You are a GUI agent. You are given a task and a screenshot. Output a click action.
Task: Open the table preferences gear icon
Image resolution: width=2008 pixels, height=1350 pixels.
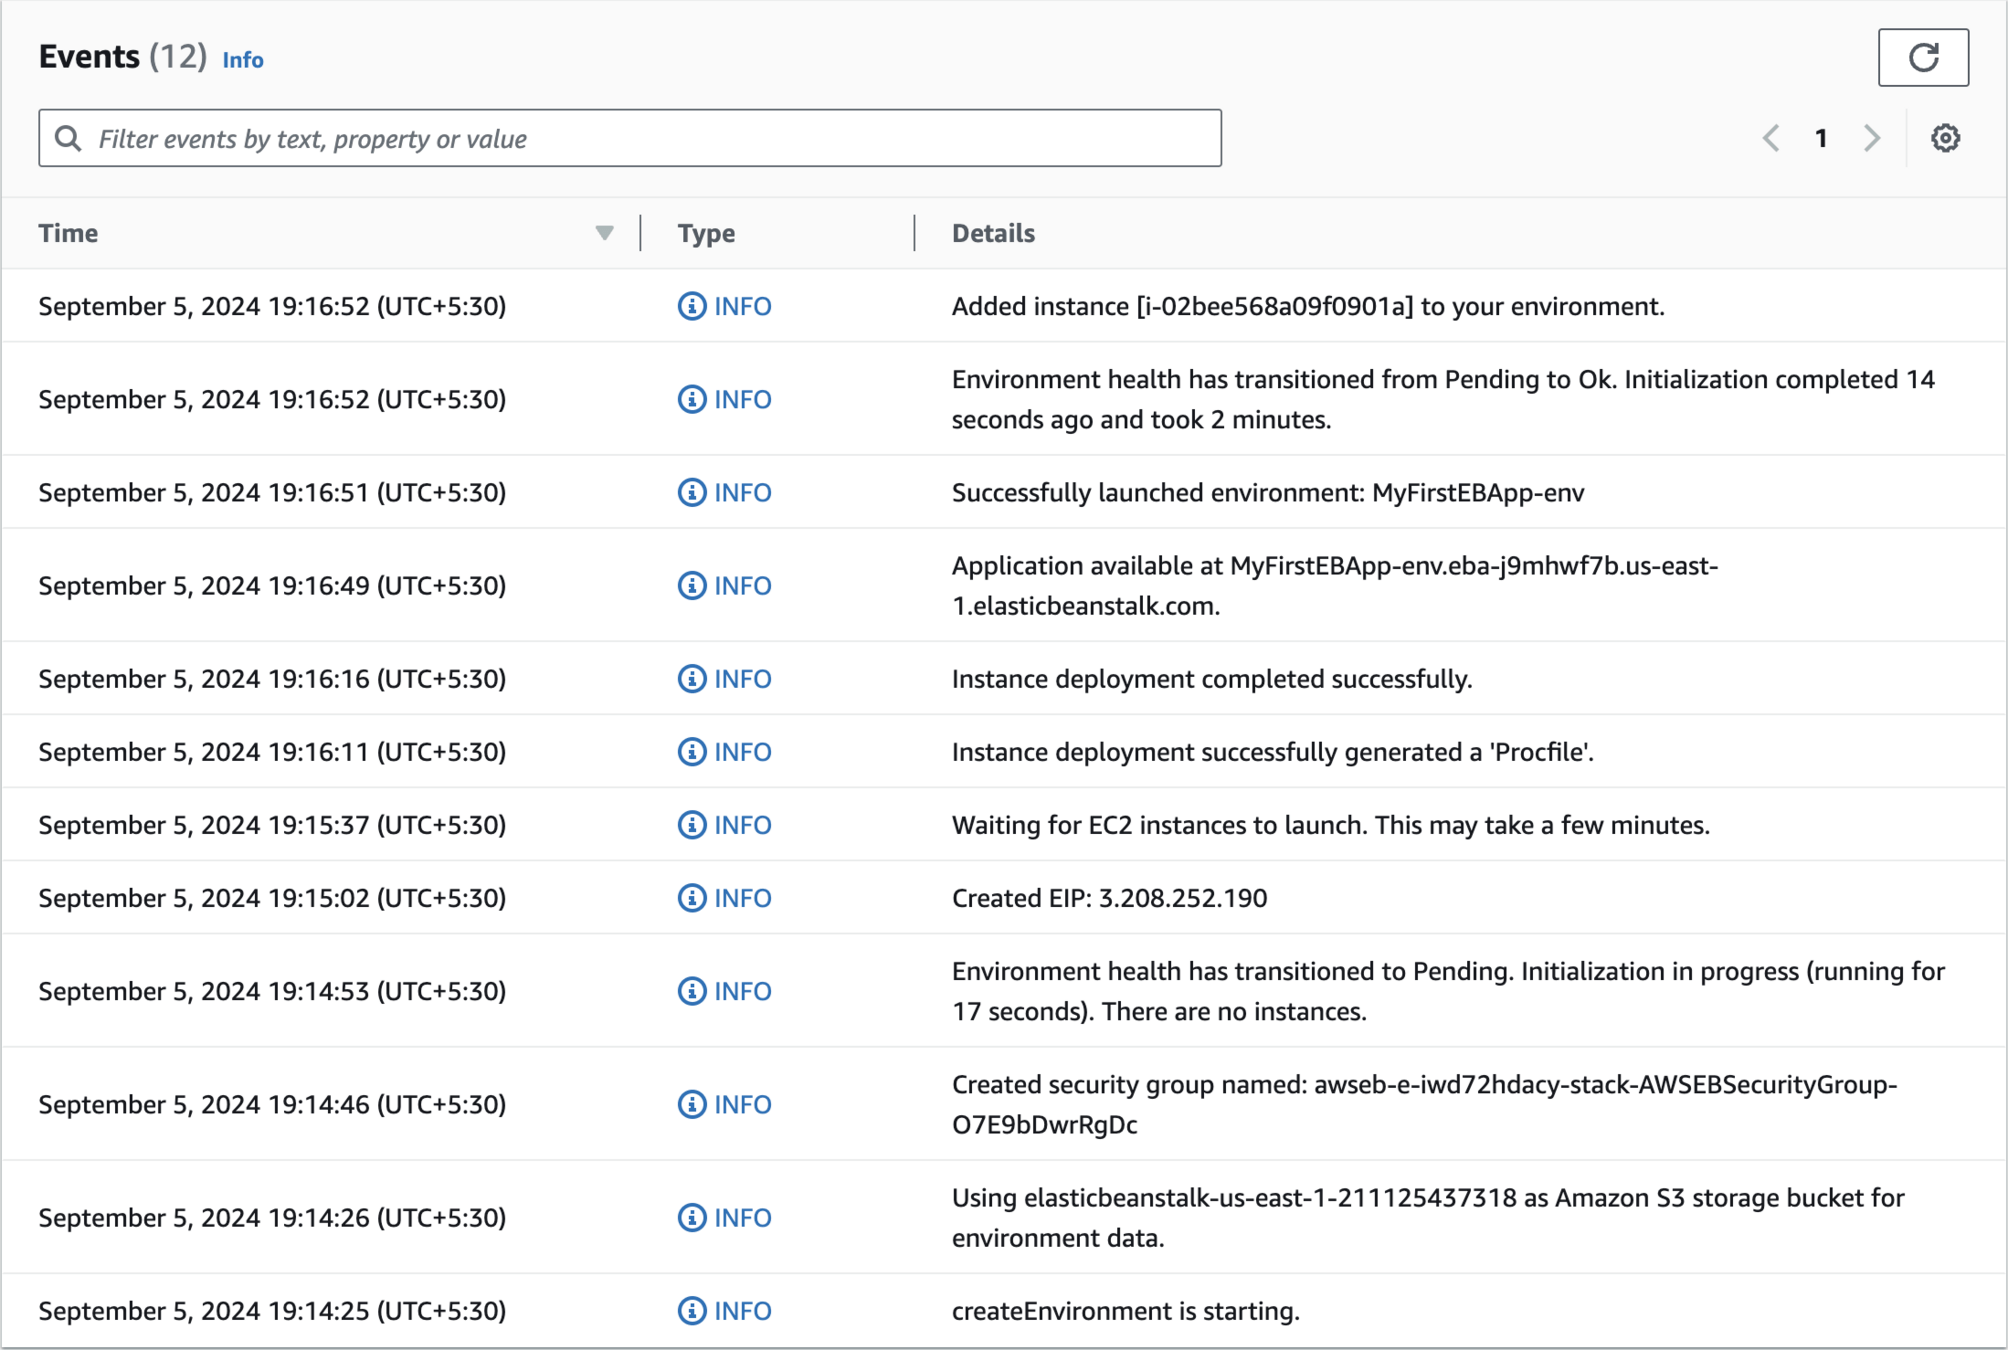[x=1944, y=138]
